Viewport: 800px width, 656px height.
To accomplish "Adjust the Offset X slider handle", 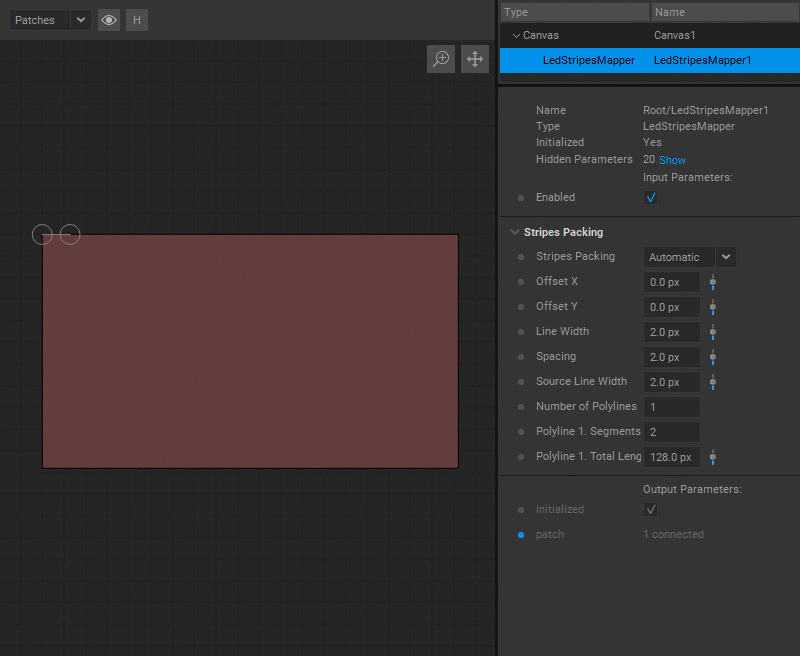I will 713,282.
